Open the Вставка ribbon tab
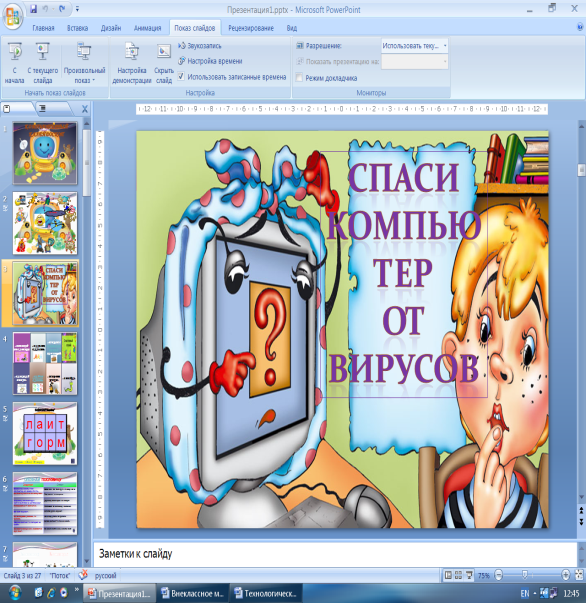 (x=77, y=28)
